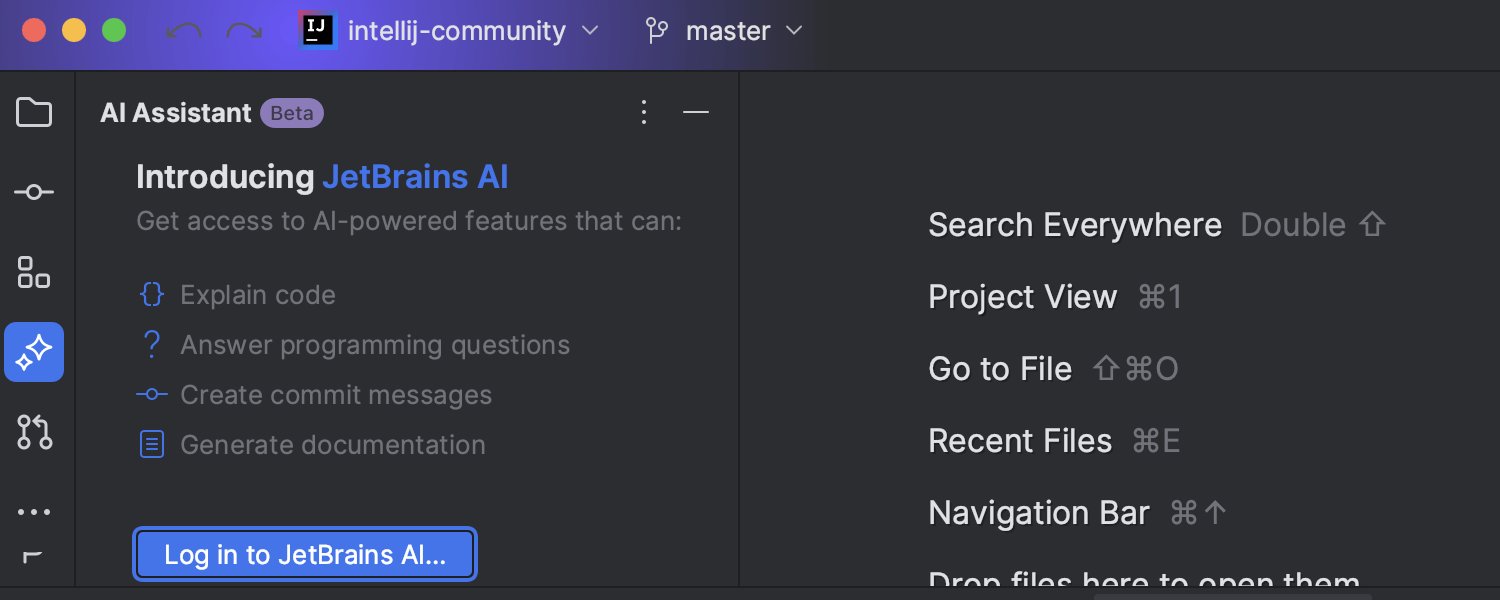The height and width of the screenshot is (600, 1500).
Task: Show more tool windows via ellipsis icon
Action: click(x=33, y=511)
